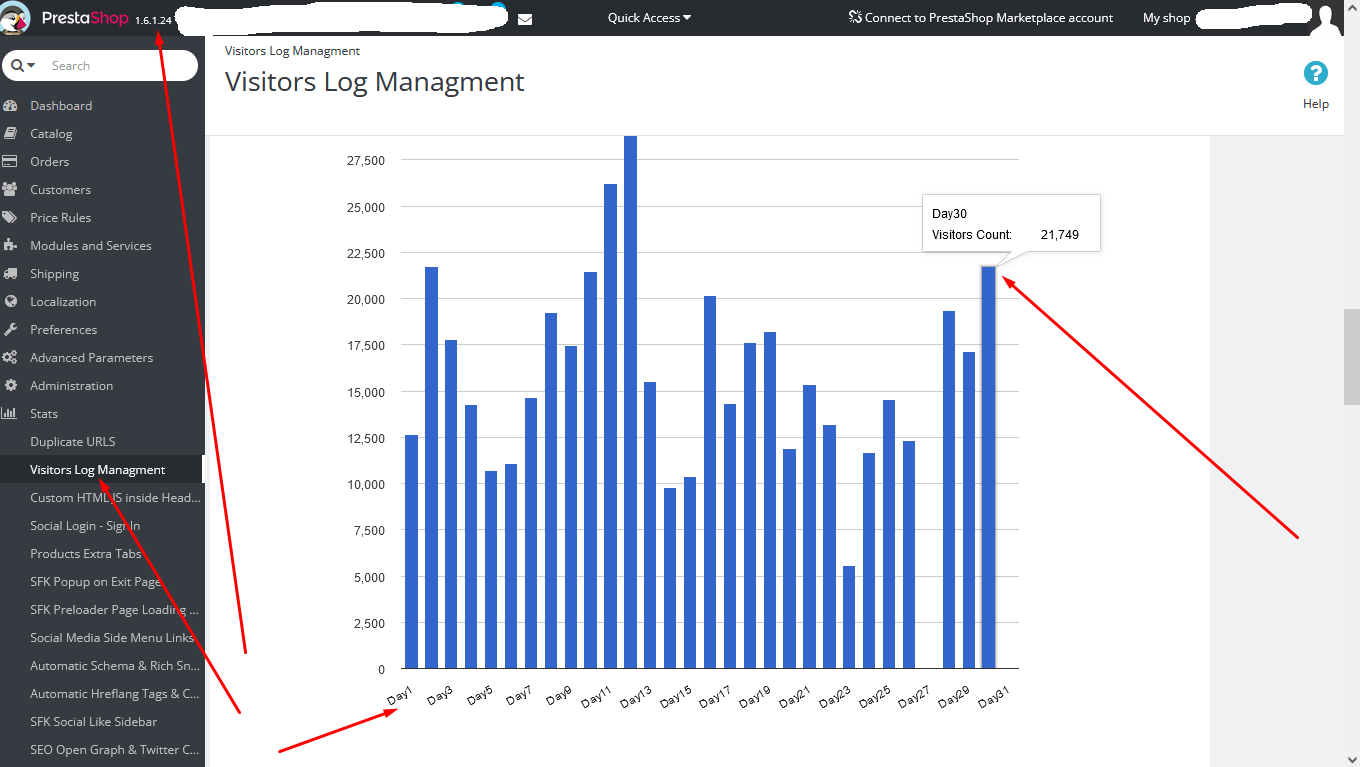Click the large Visitors Log Managment page heading
Image resolution: width=1360 pixels, height=767 pixels.
(375, 82)
